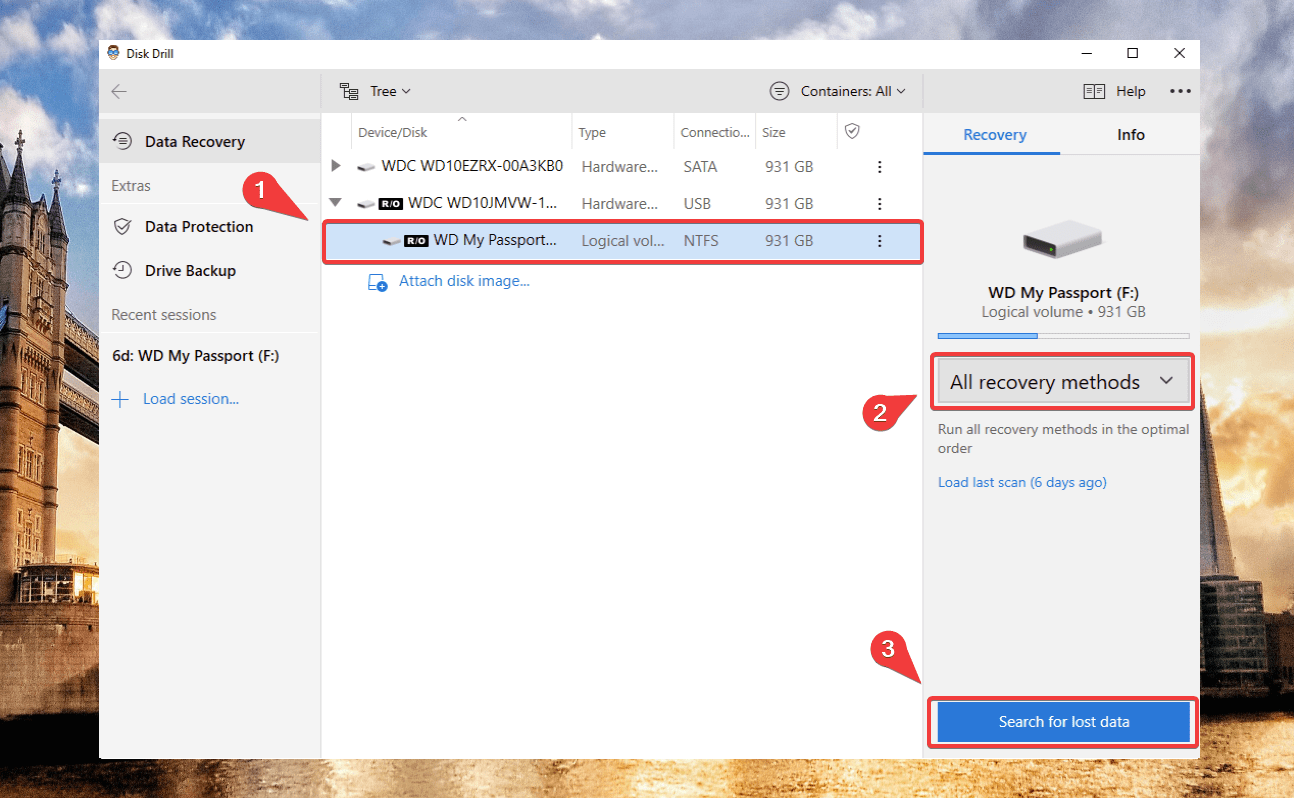
Task: Click the shield protection column header icon
Action: 852,131
